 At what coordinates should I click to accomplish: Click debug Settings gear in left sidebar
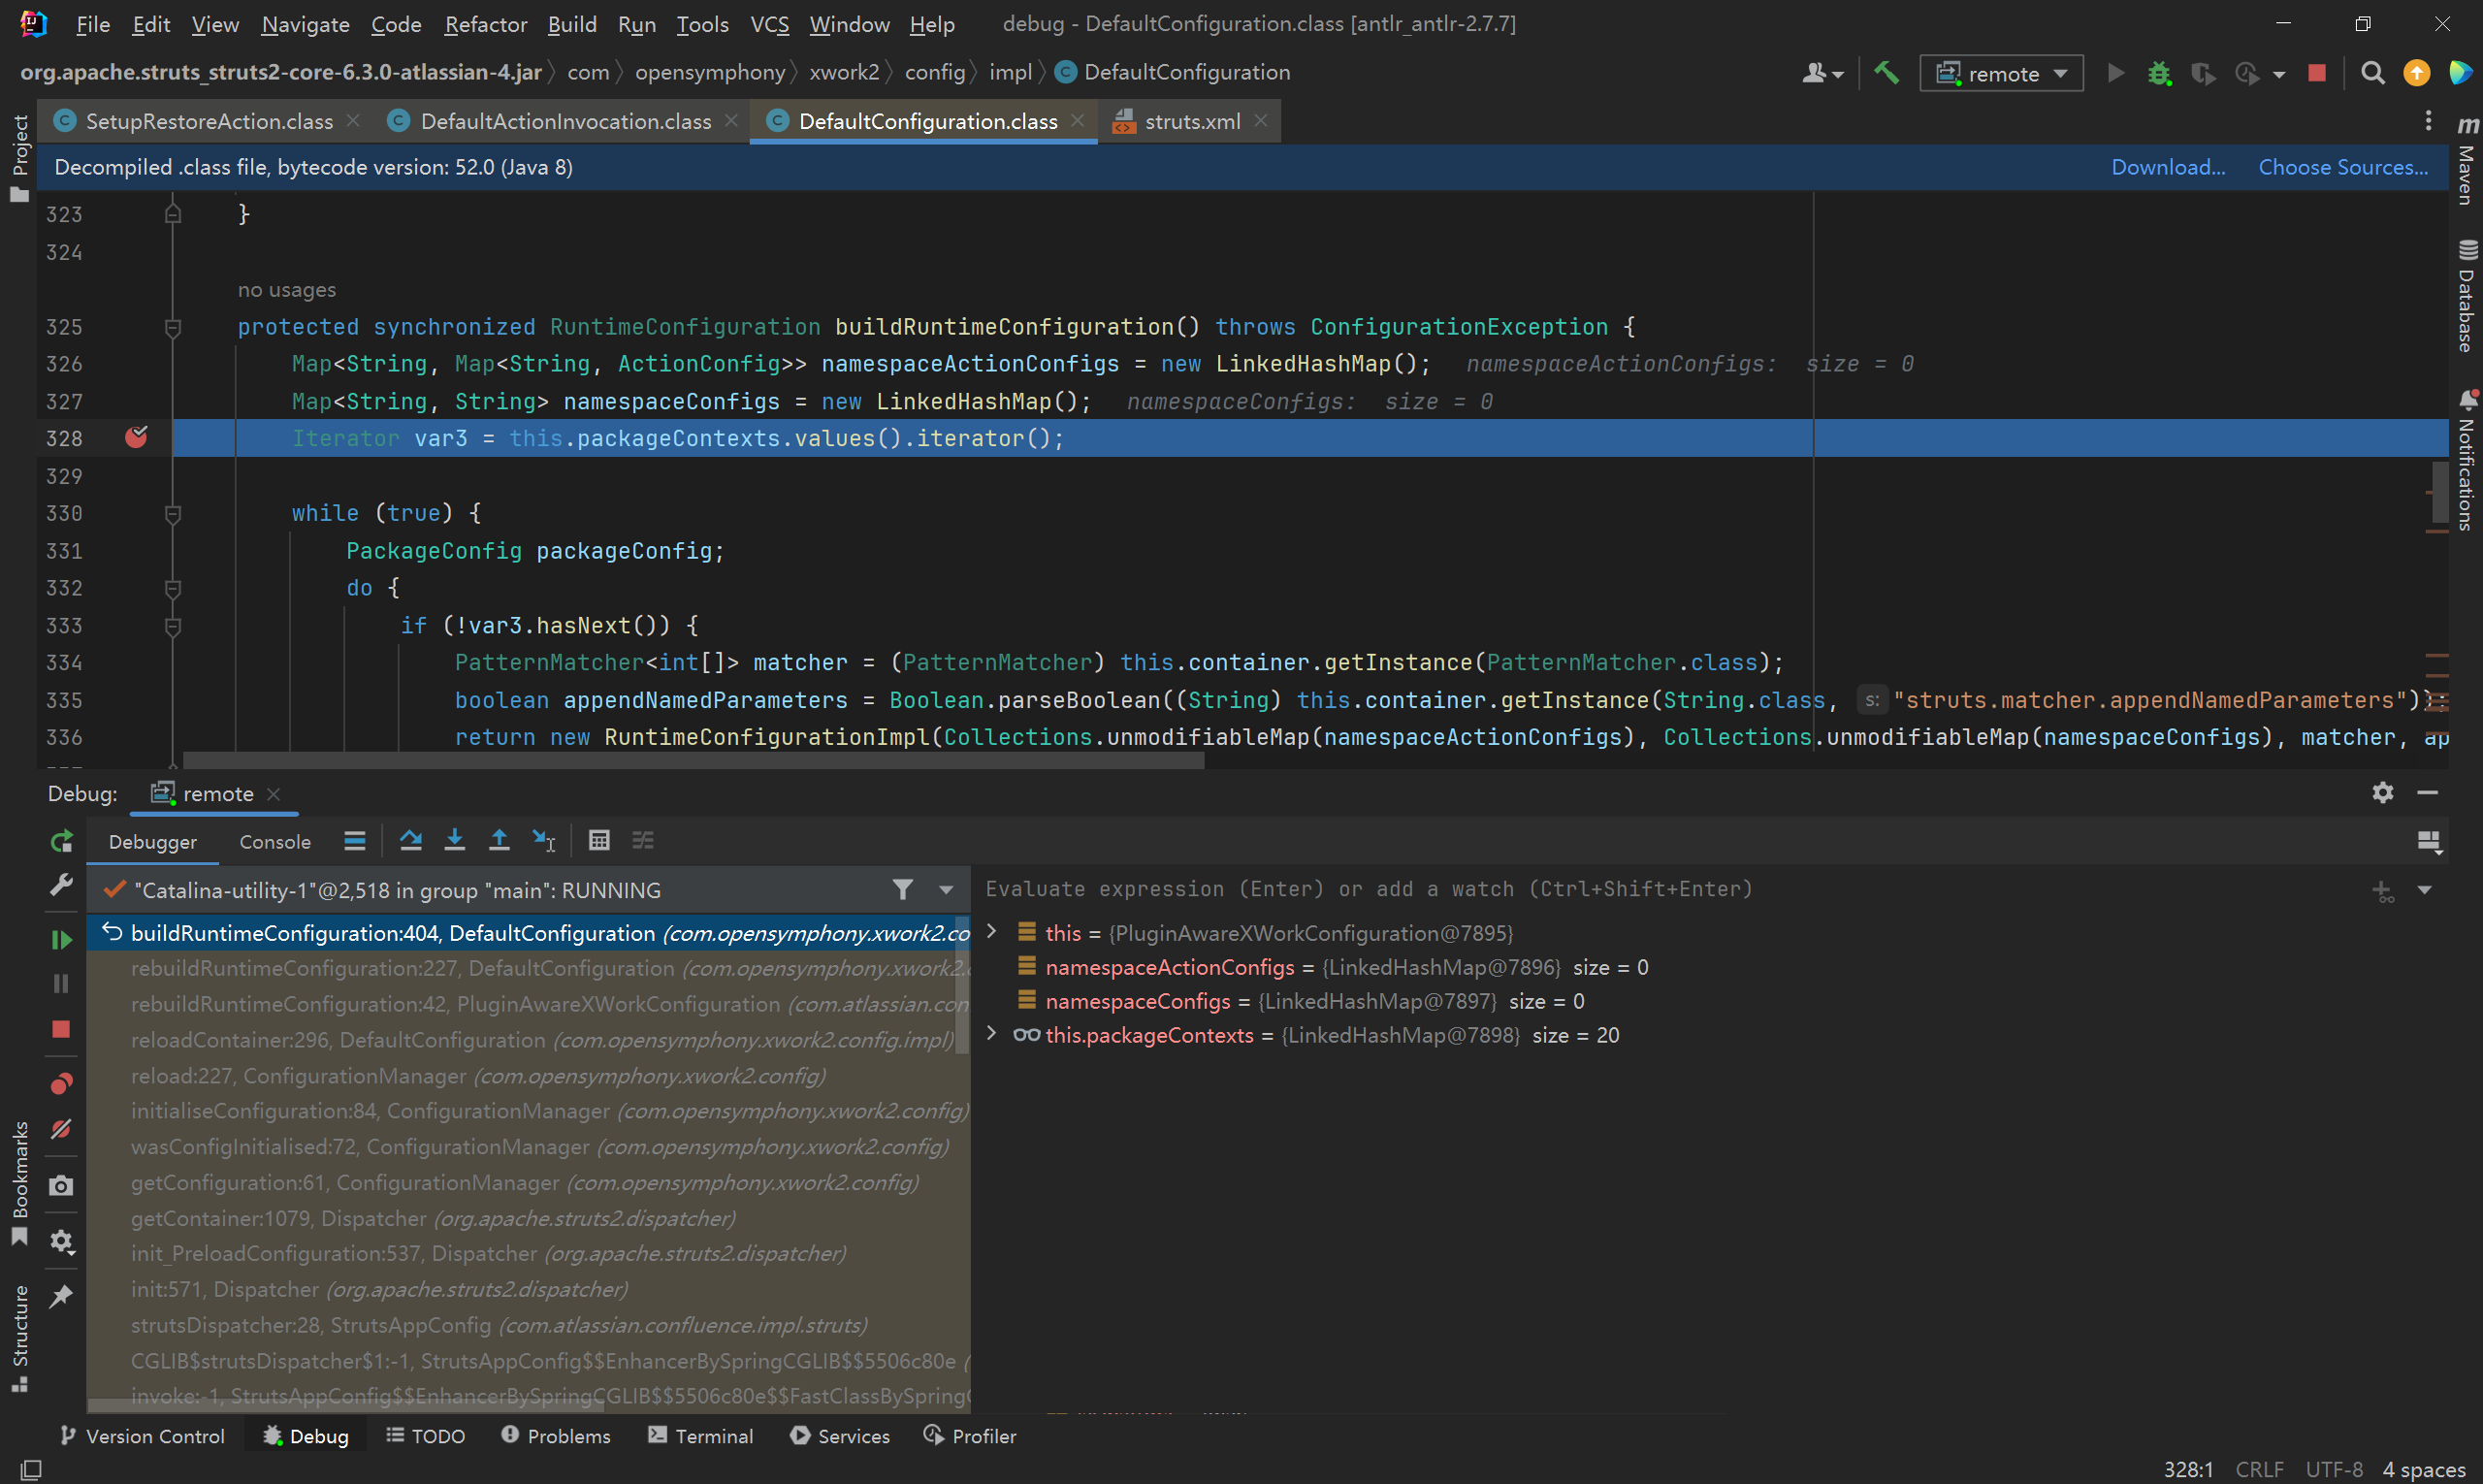(61, 1241)
